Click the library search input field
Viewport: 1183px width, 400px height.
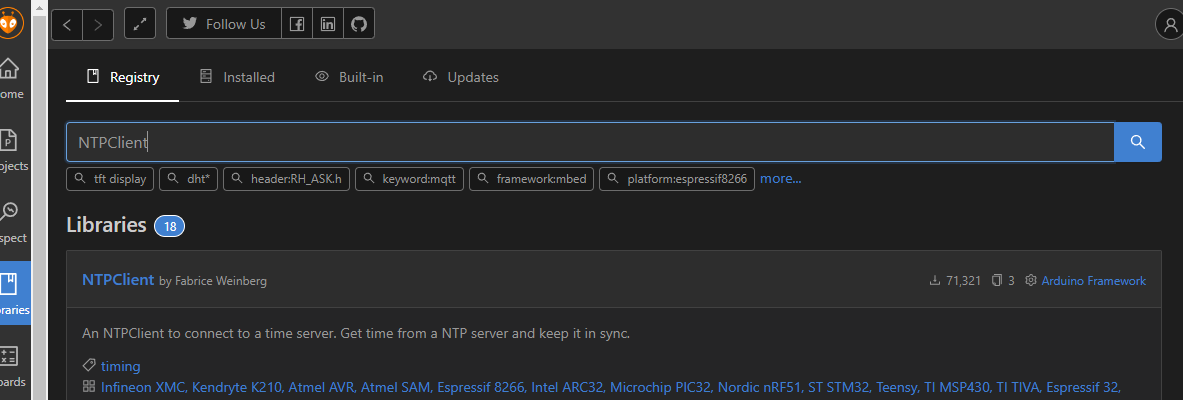point(590,142)
